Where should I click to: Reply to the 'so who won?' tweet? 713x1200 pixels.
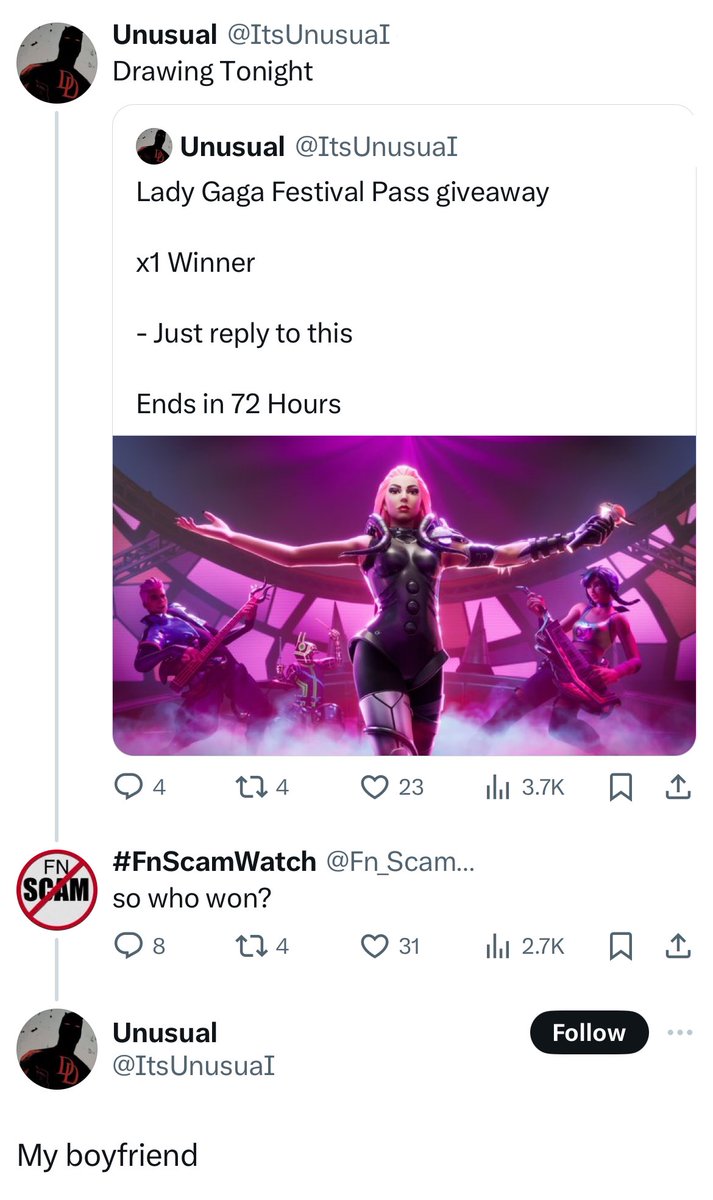click(x=139, y=945)
